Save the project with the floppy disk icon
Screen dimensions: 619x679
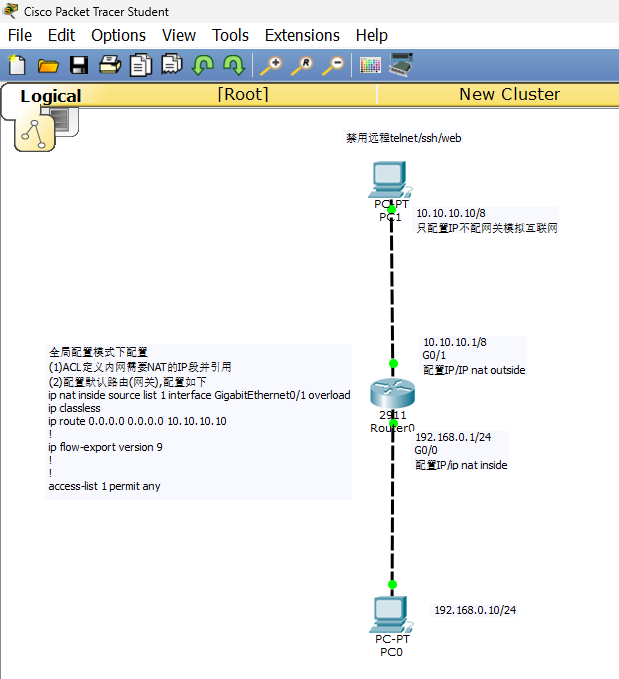79,65
